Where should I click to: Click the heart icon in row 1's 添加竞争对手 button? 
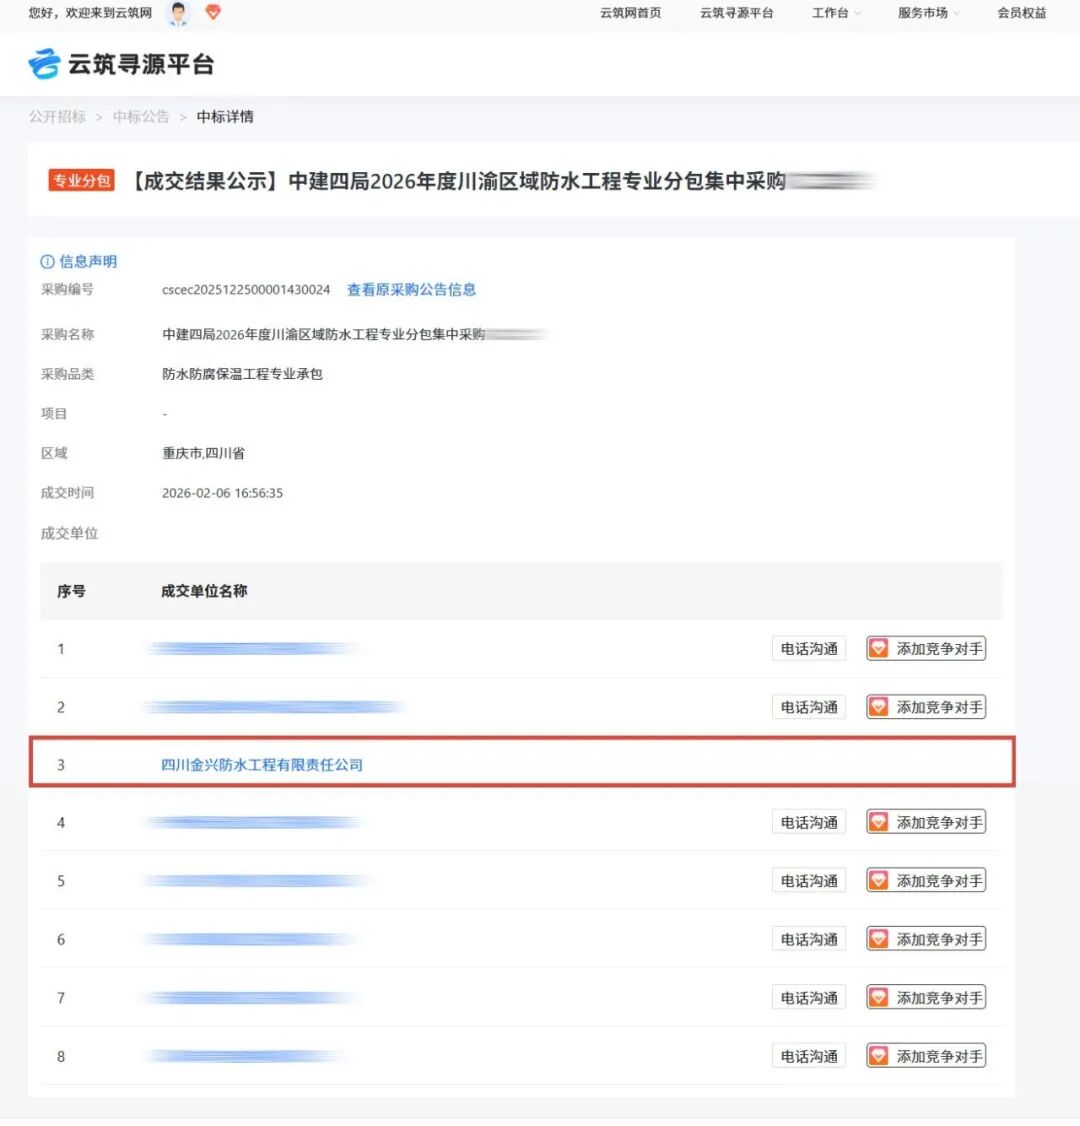pyautogui.click(x=879, y=647)
